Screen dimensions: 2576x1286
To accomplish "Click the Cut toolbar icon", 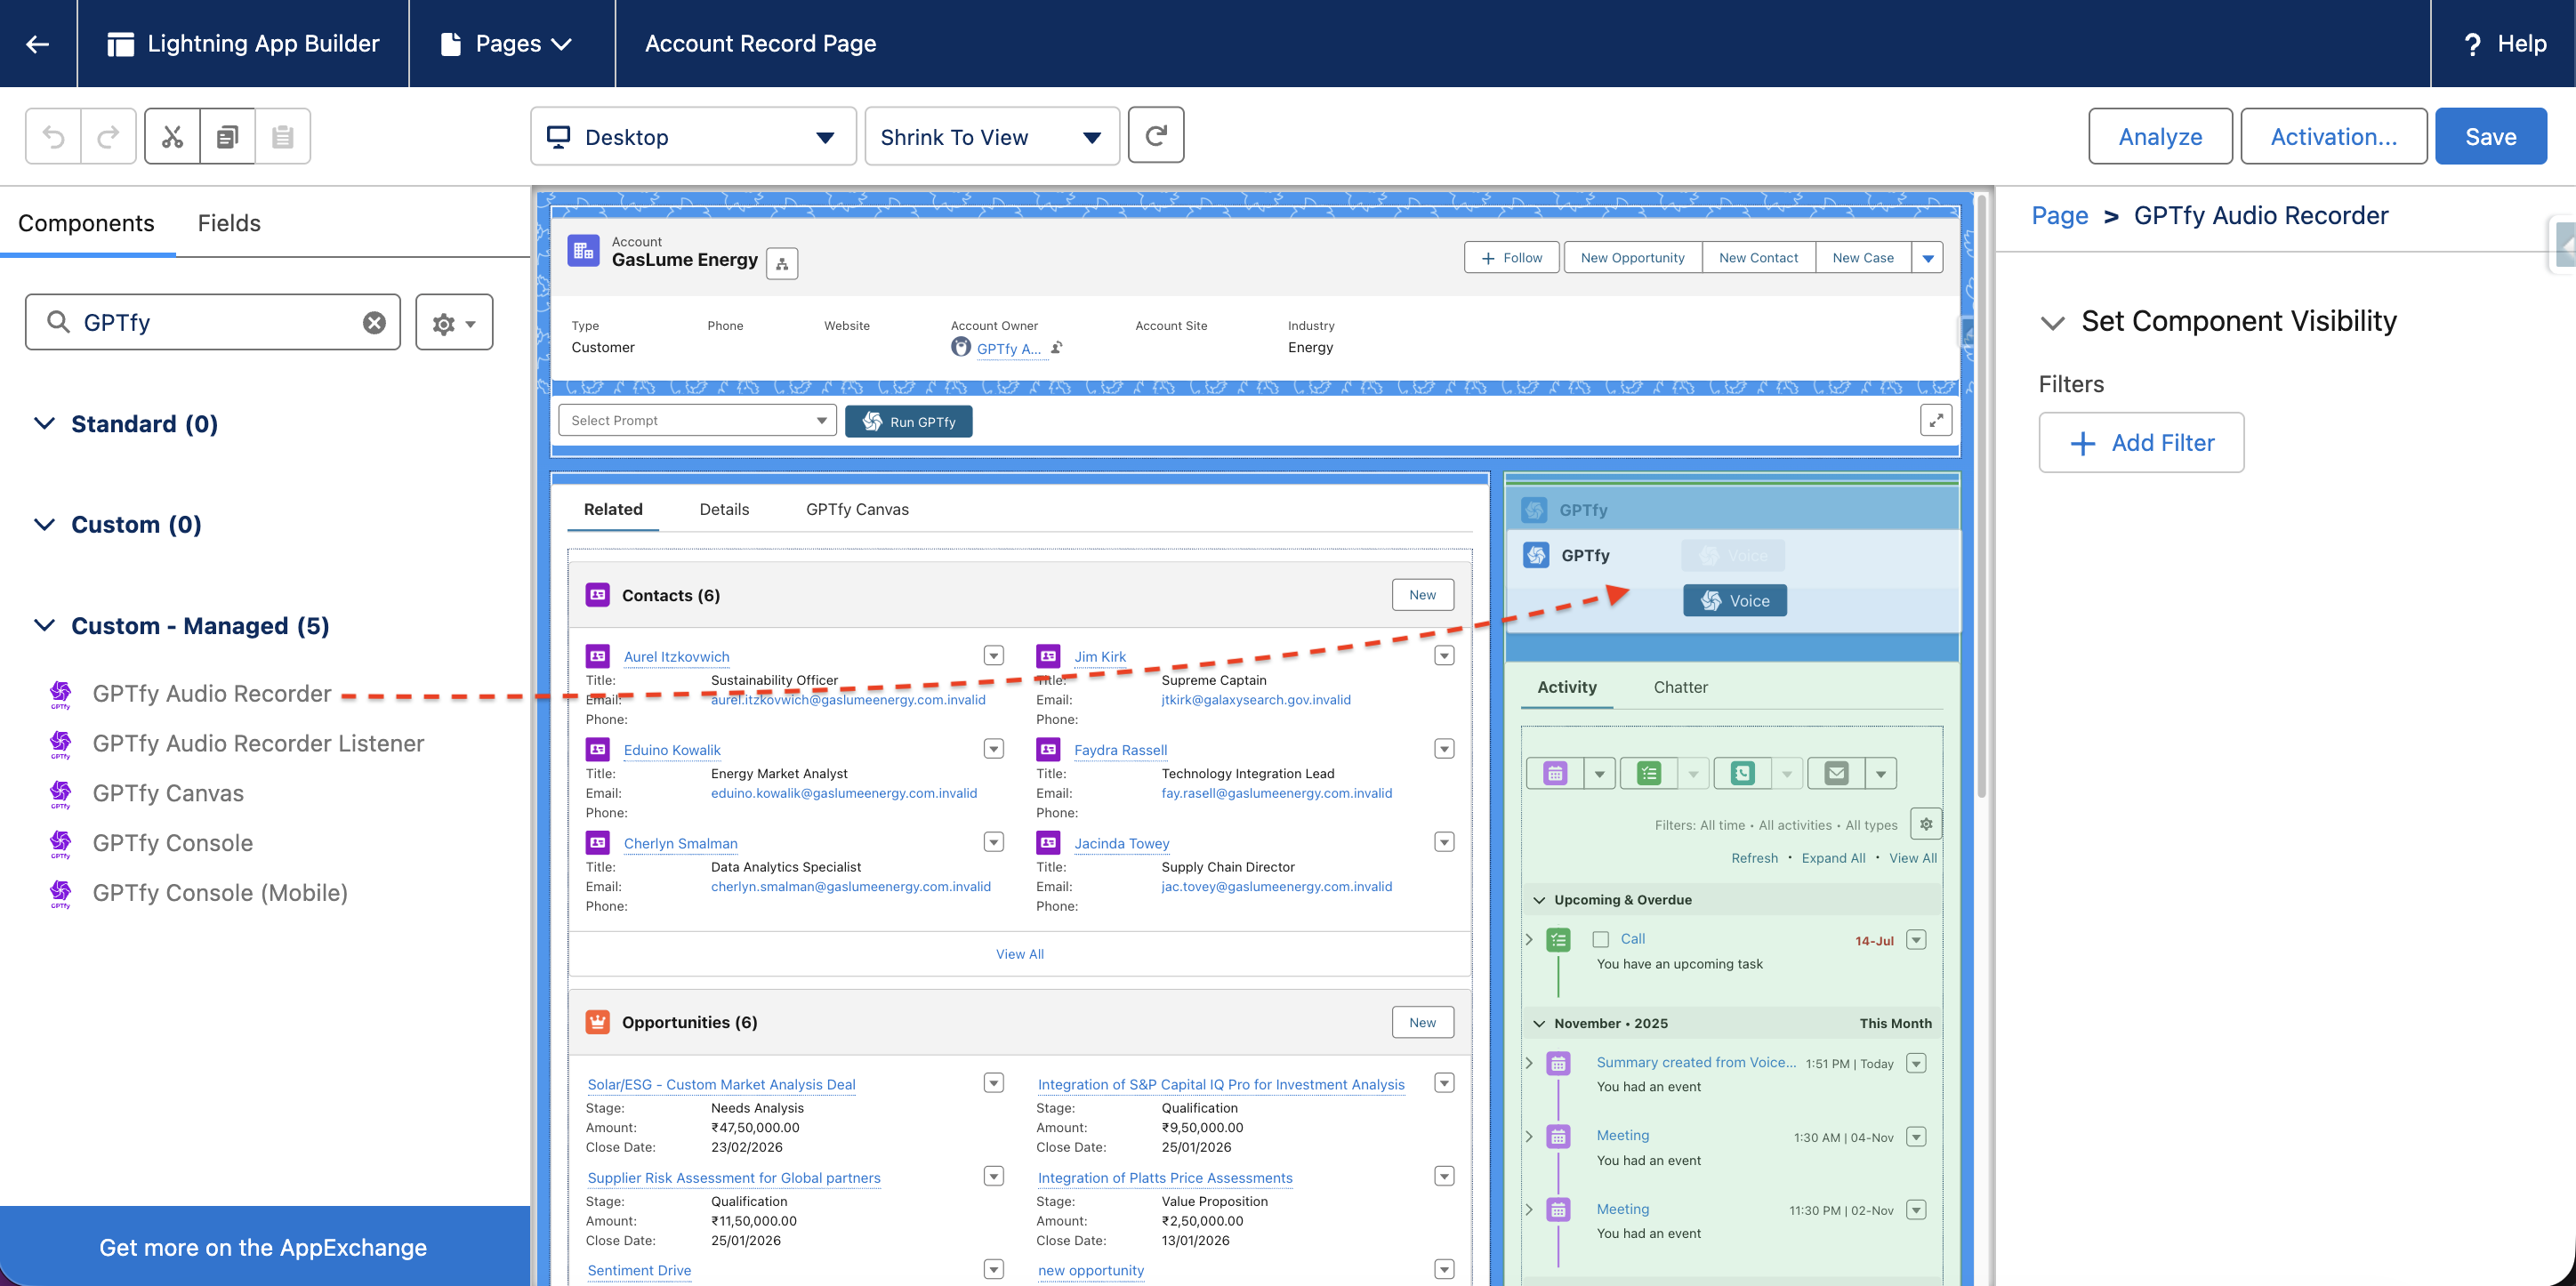I will tap(172, 136).
